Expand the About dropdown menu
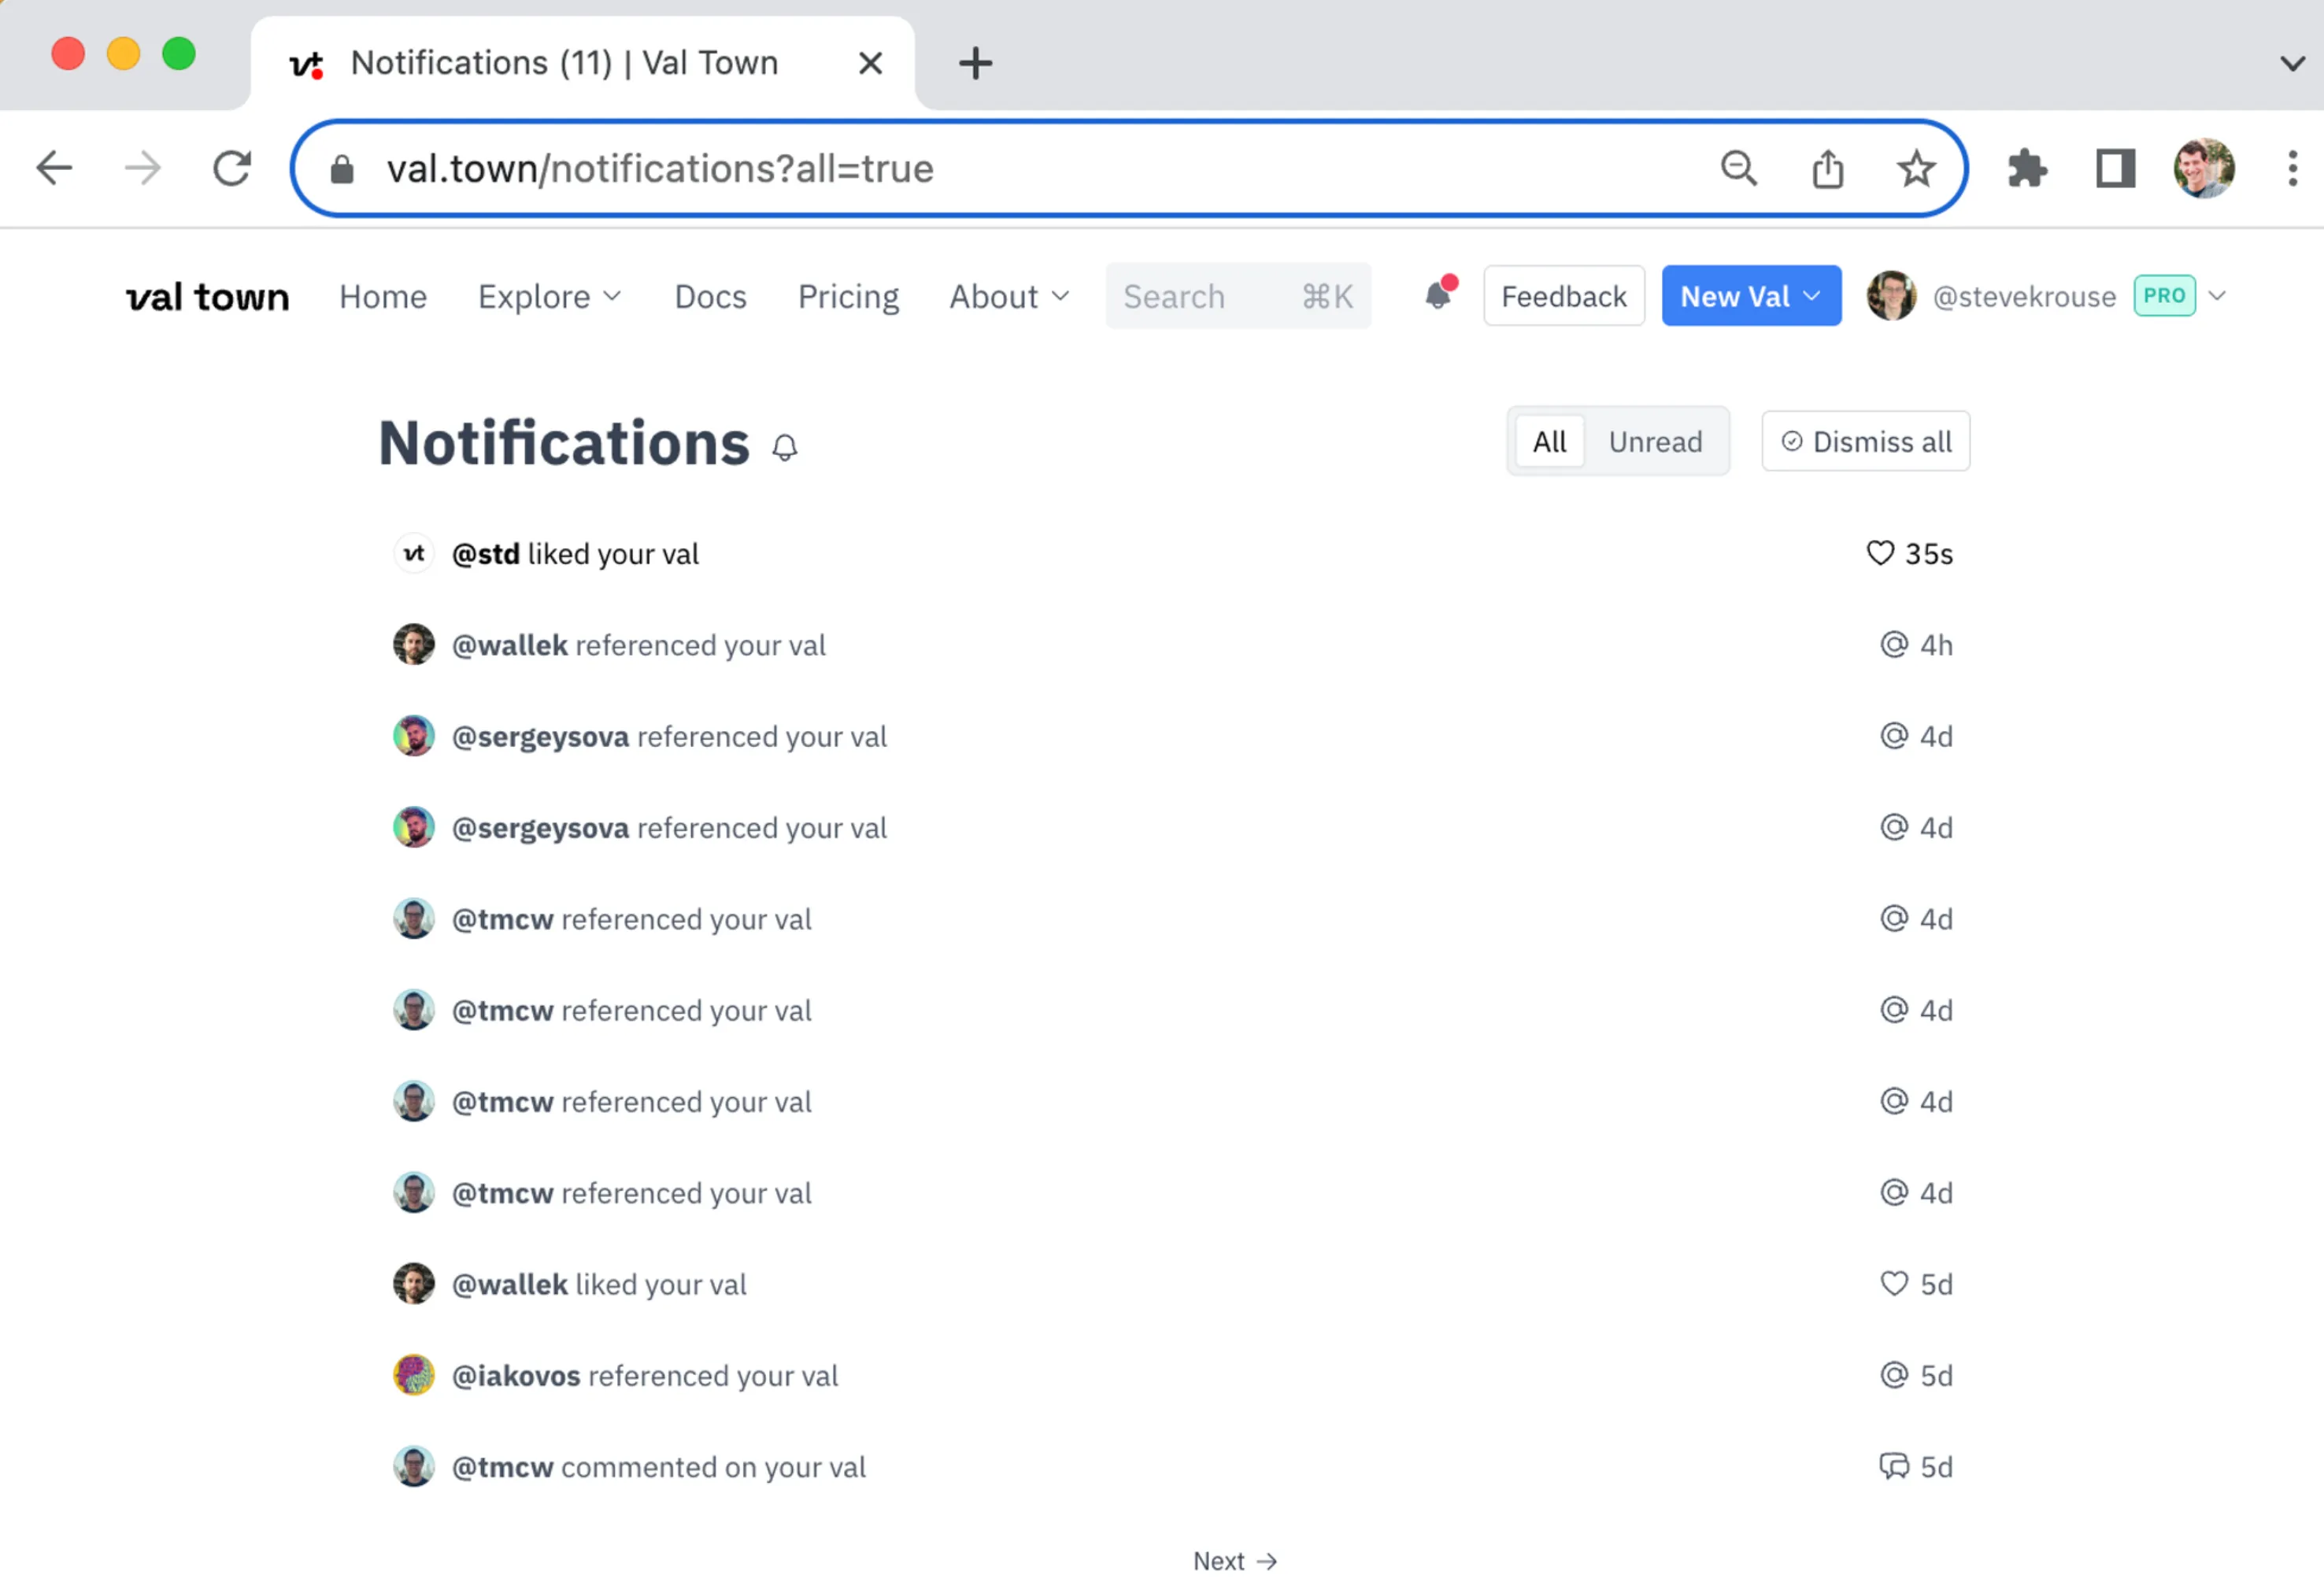Viewport: 2324px width, 1593px height. pyautogui.click(x=1008, y=296)
